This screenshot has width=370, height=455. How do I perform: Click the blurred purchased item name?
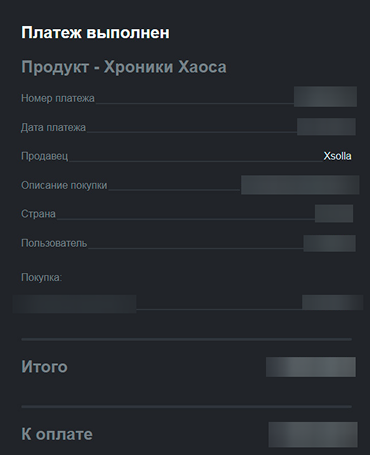click(75, 304)
